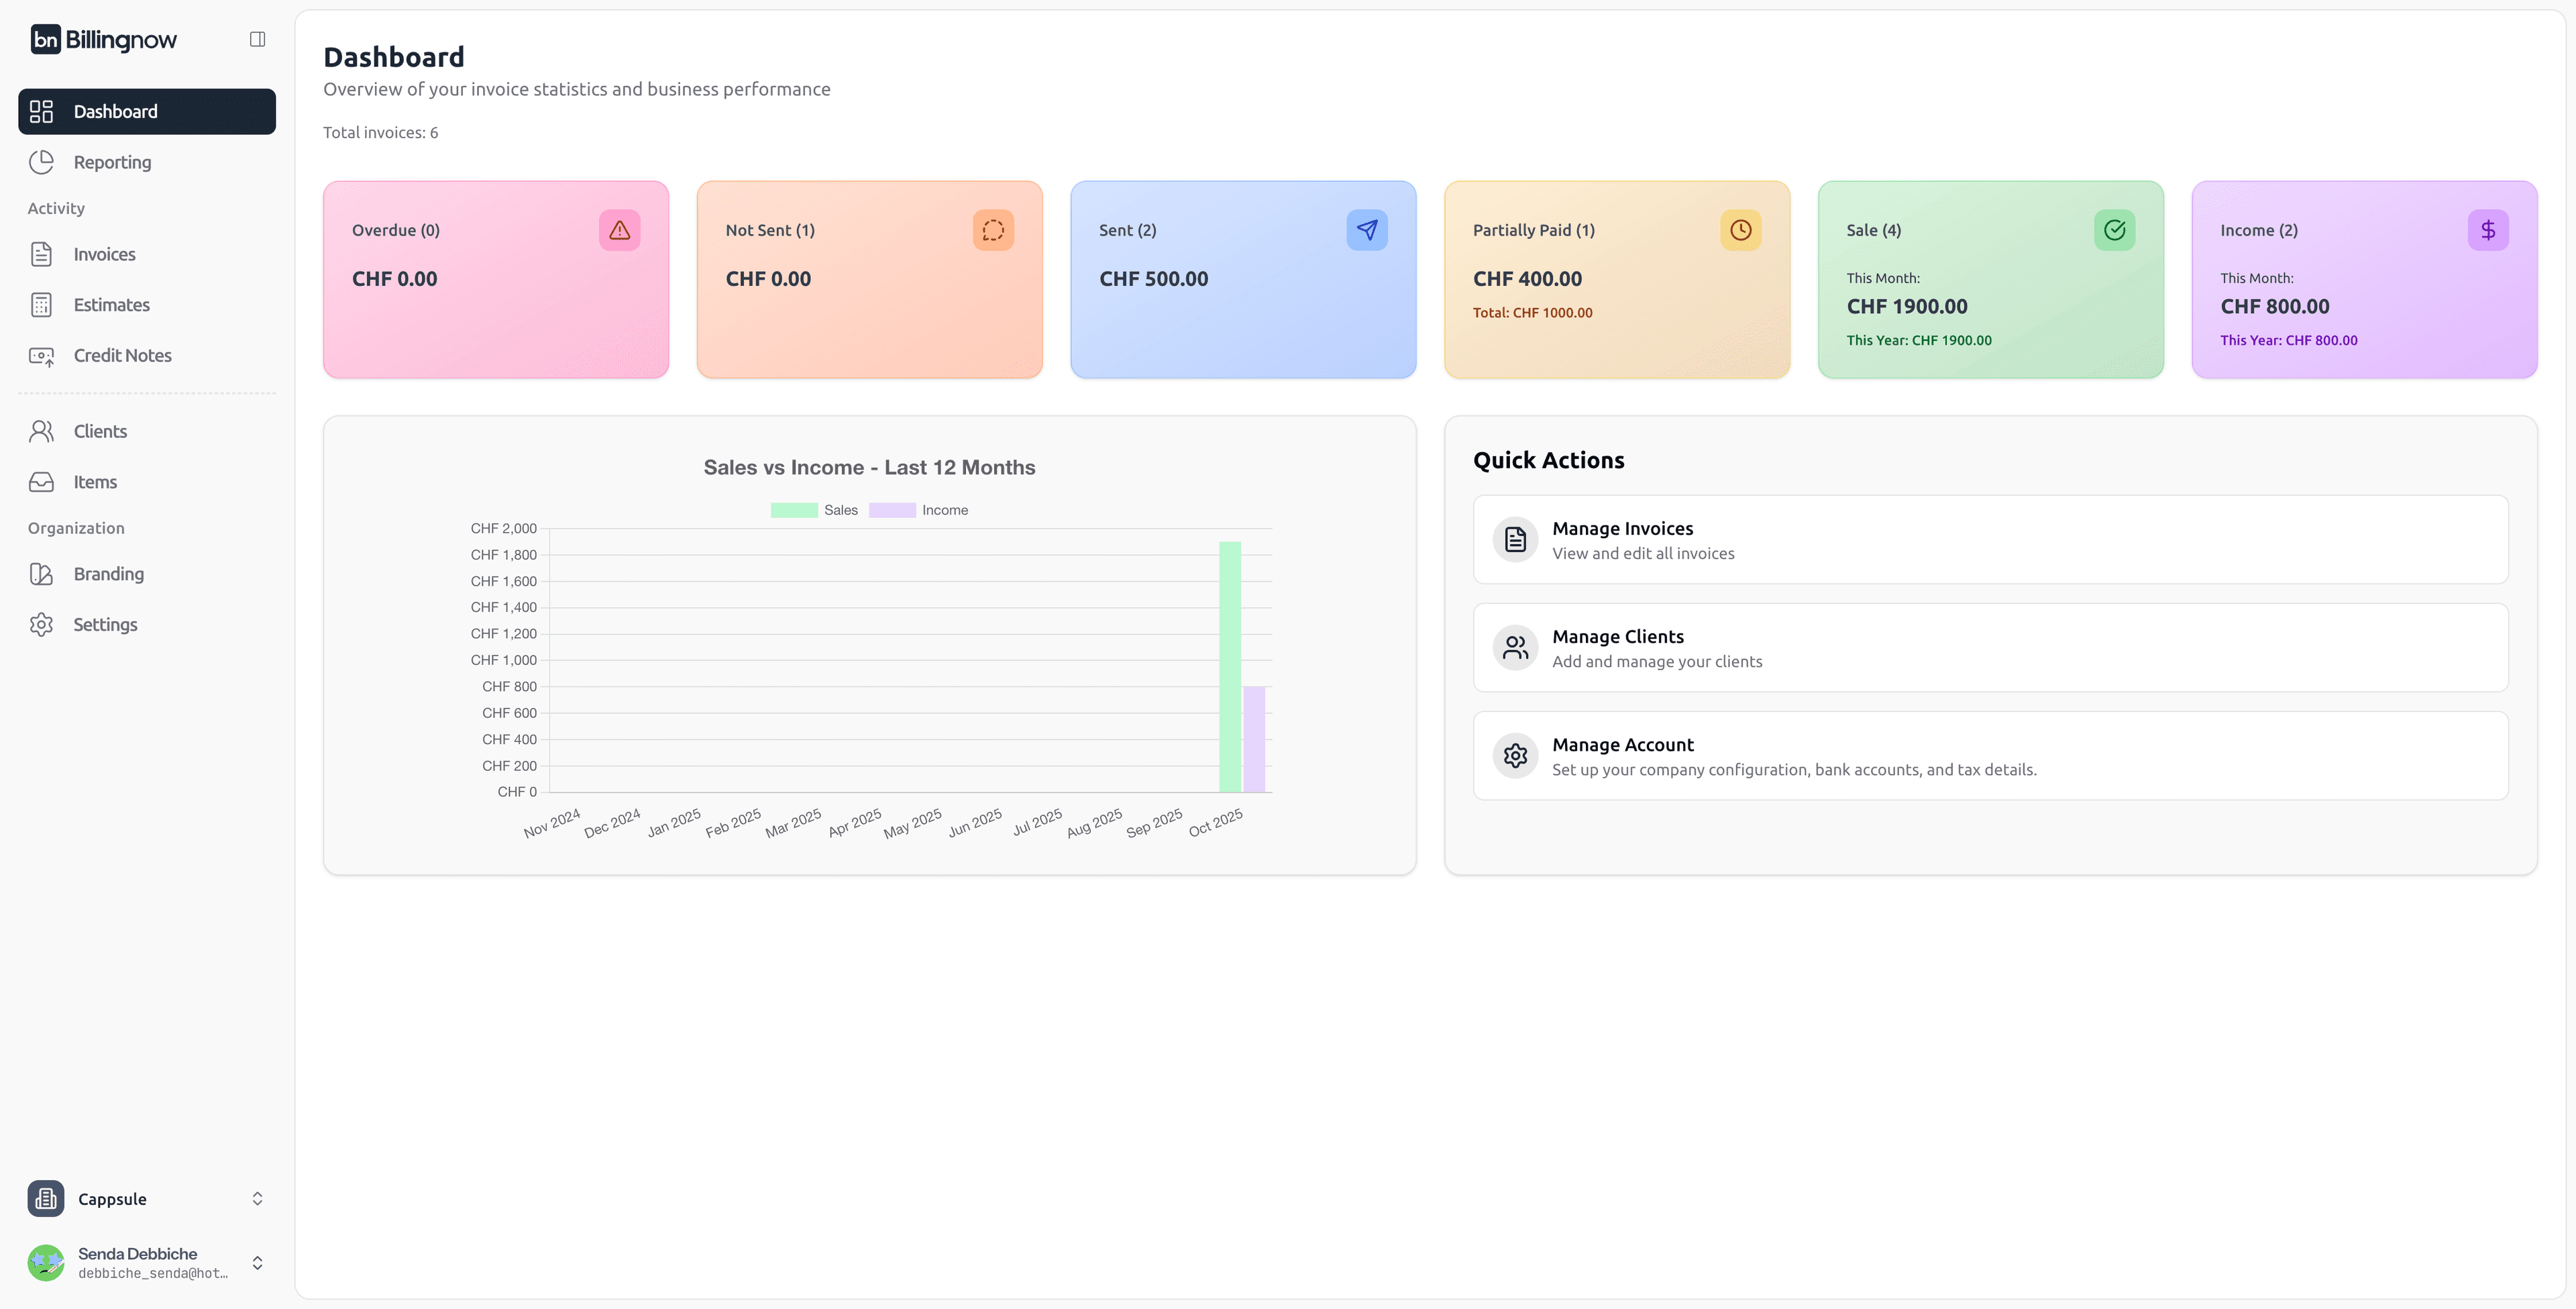Collapse the sidebar with the panel toggle
The width and height of the screenshot is (2576, 1309).
point(257,39)
